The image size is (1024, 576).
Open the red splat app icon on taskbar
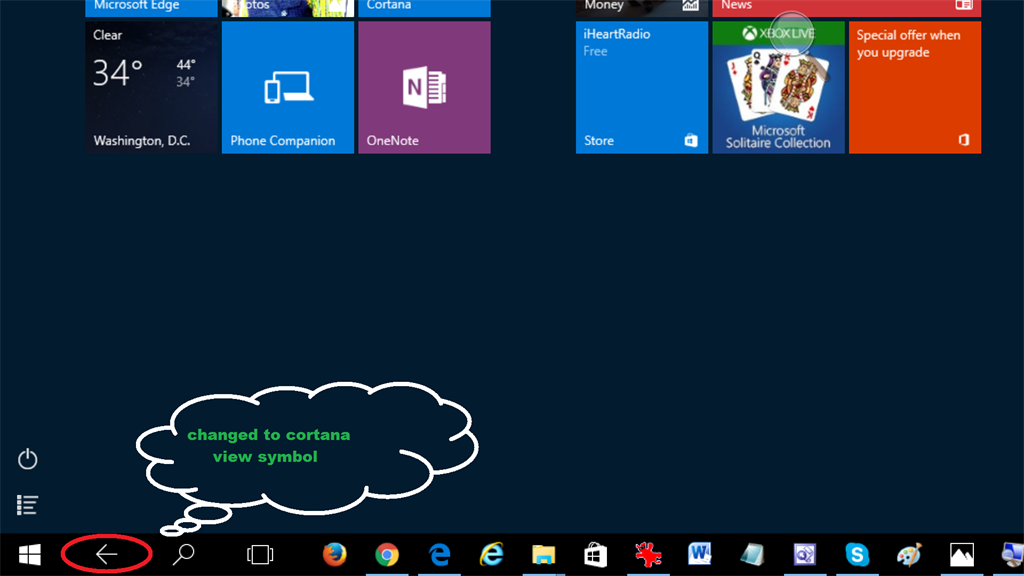[648, 554]
